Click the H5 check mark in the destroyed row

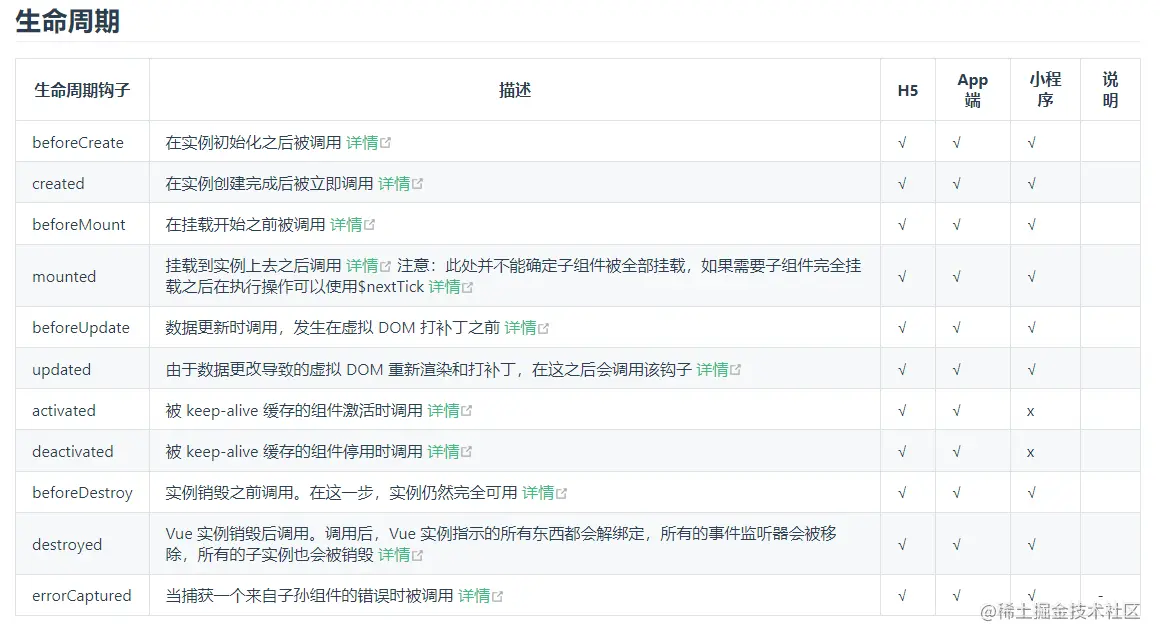902,545
